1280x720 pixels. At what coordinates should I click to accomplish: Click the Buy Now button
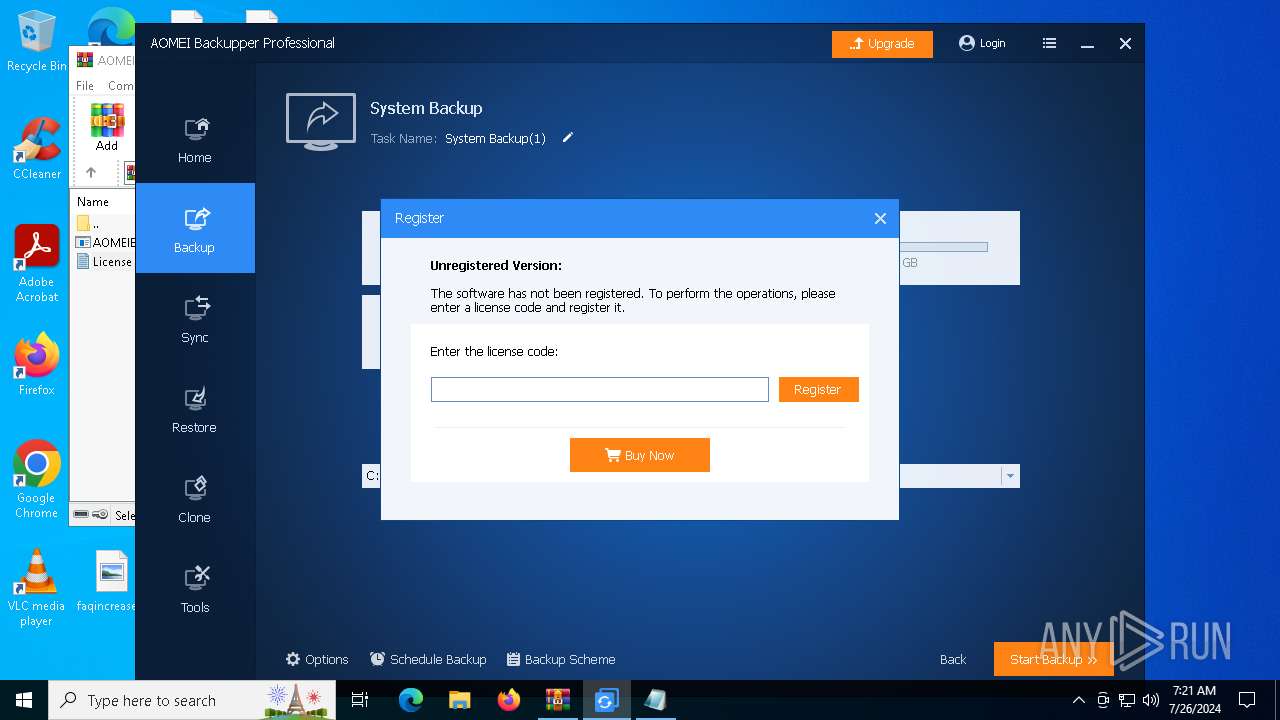(x=640, y=455)
